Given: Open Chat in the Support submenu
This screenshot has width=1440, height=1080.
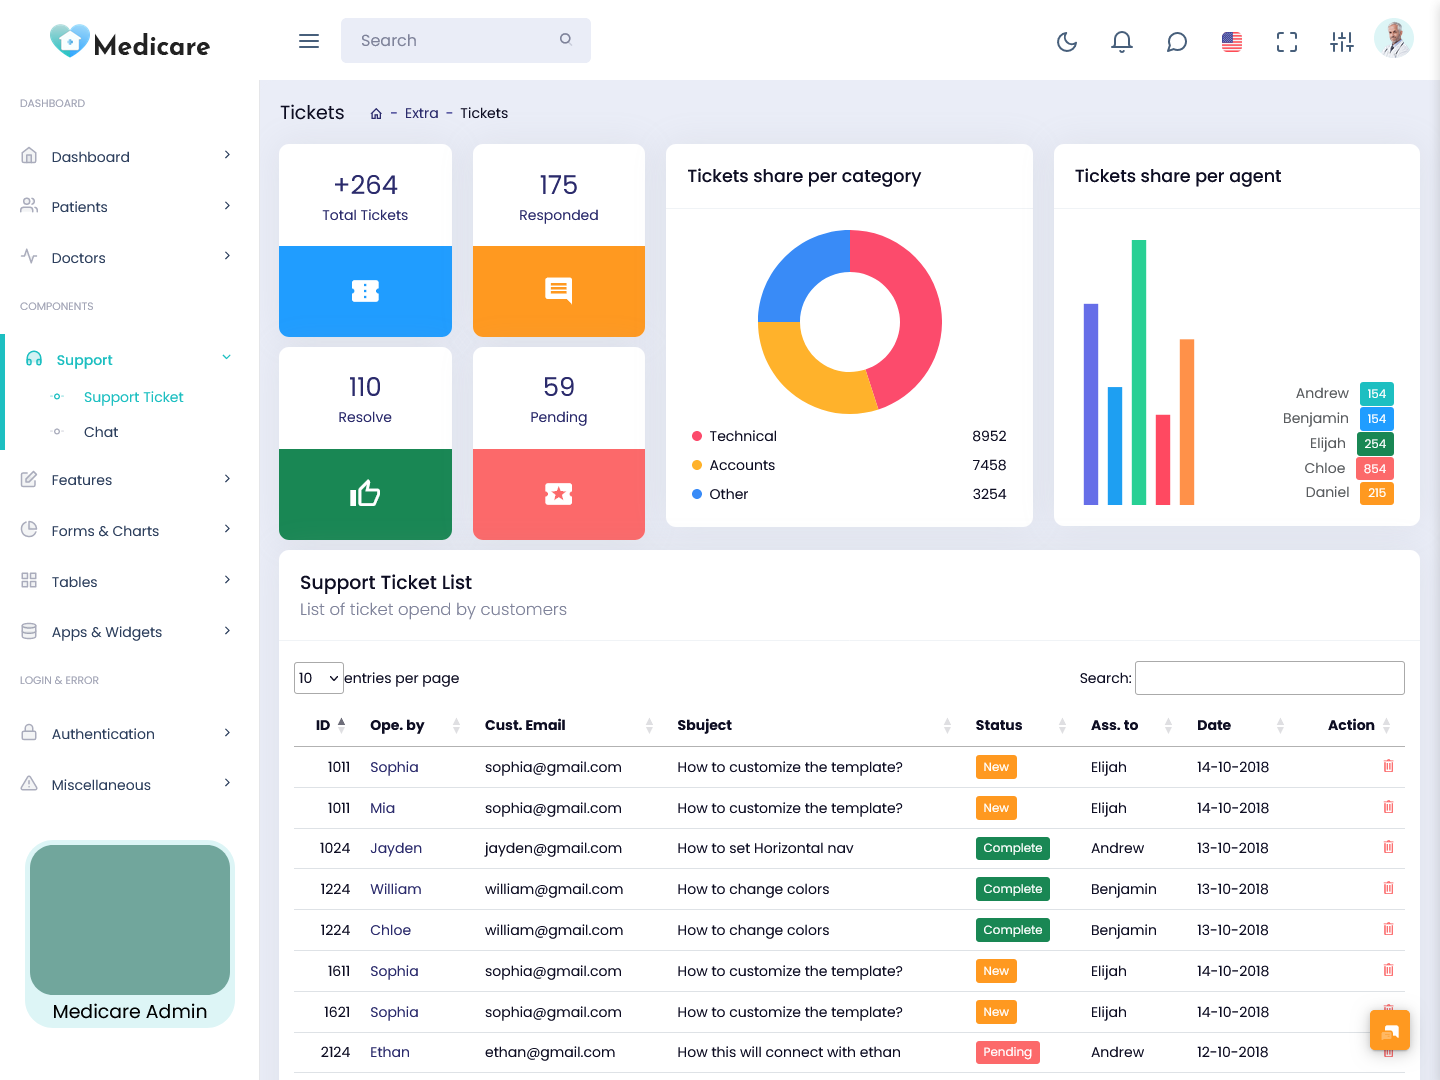Looking at the screenshot, I should (101, 432).
